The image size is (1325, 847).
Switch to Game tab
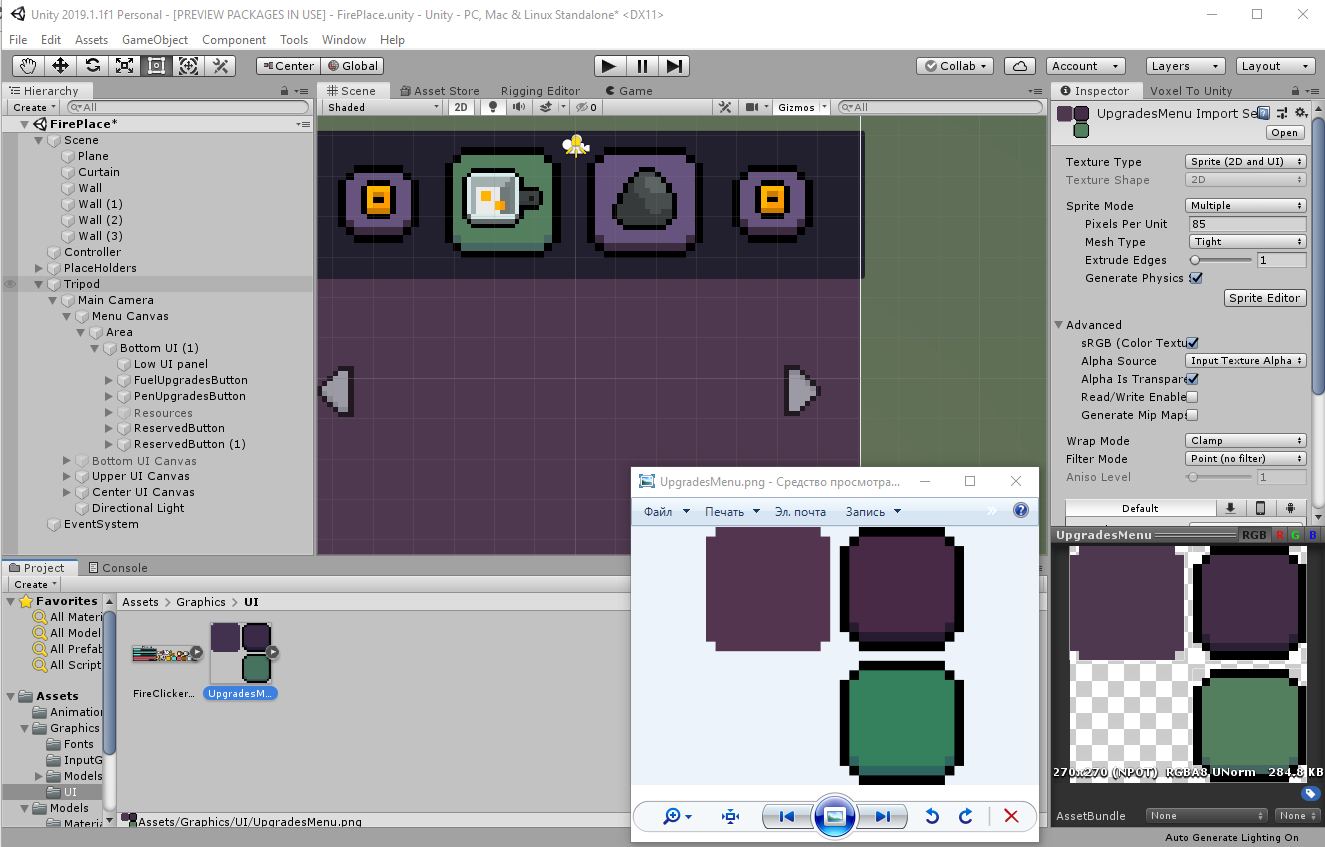coord(627,91)
